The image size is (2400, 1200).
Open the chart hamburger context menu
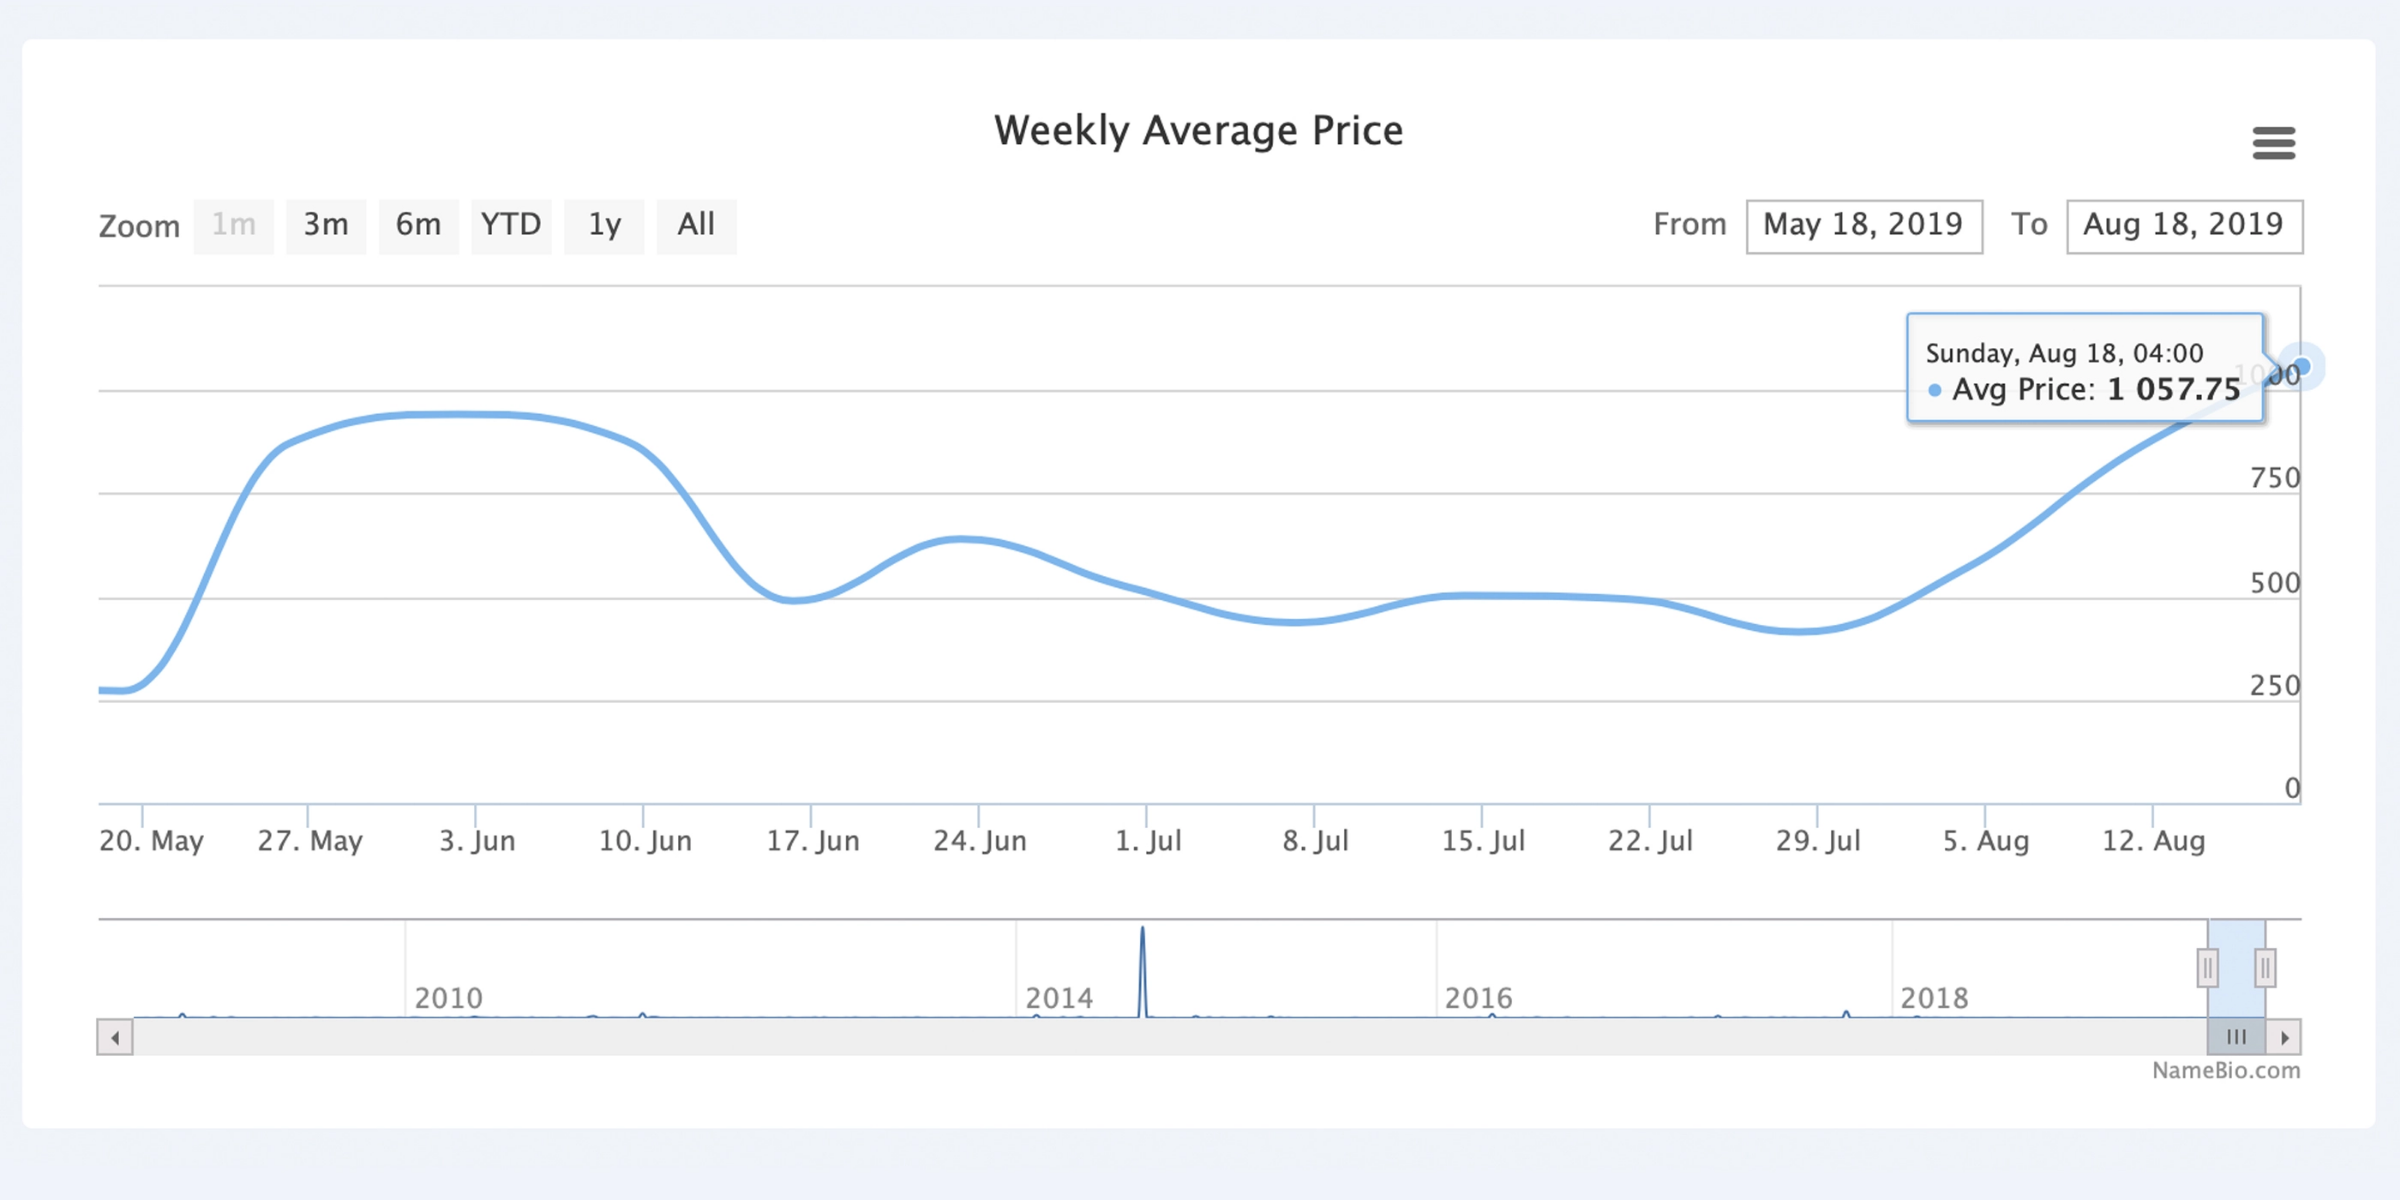click(2273, 143)
